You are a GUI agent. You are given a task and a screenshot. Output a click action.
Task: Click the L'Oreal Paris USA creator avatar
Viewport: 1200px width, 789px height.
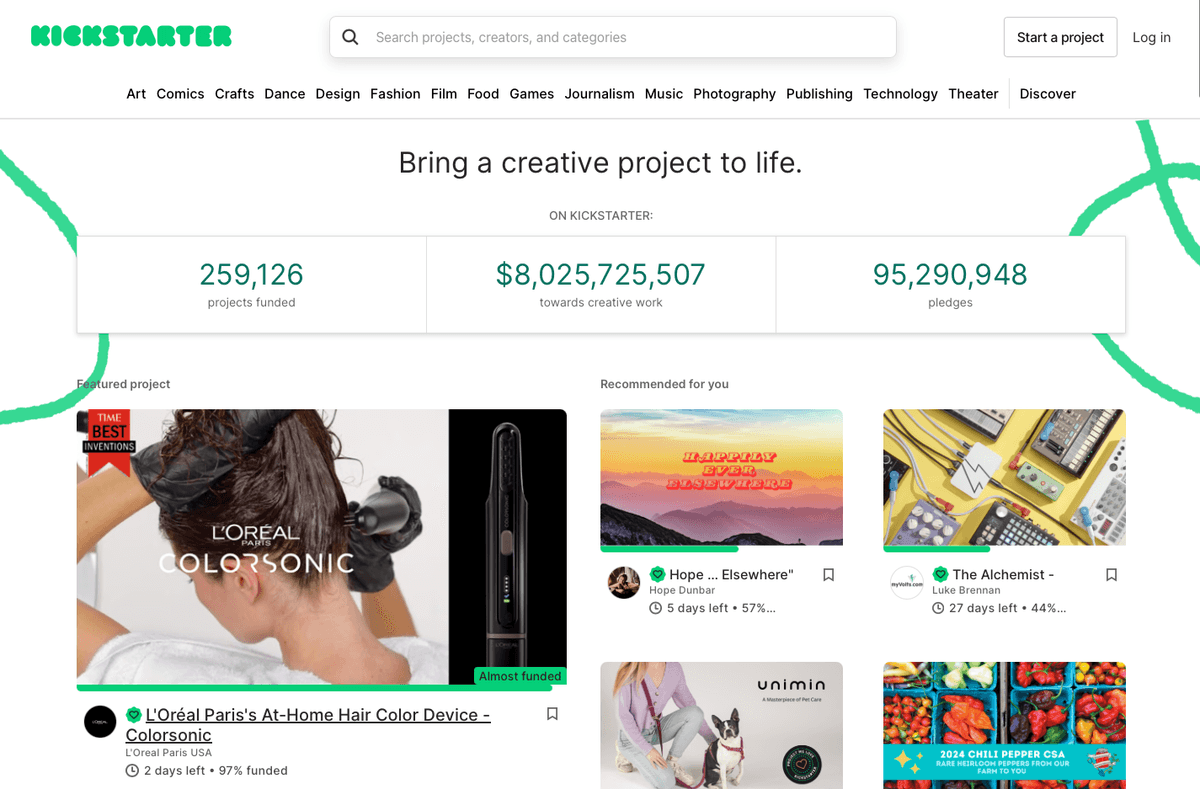coord(100,722)
